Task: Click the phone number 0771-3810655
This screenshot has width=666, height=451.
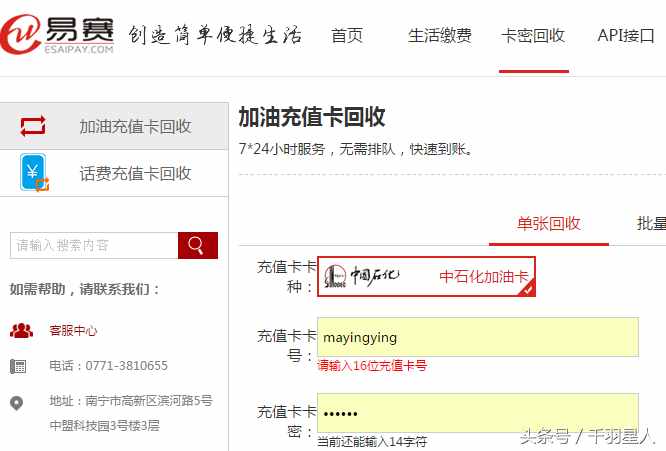Action: pos(127,366)
